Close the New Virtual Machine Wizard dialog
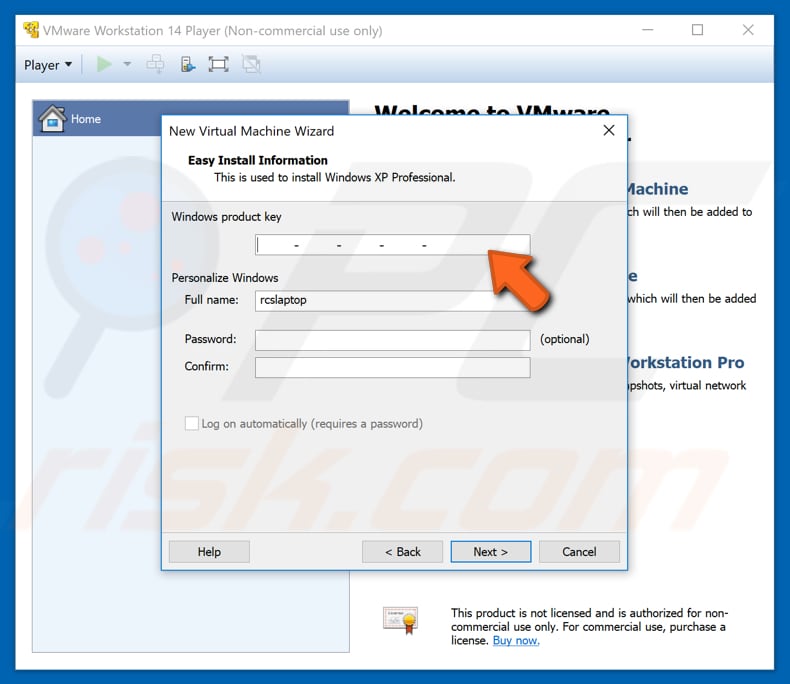The width and height of the screenshot is (790, 684). 609,130
